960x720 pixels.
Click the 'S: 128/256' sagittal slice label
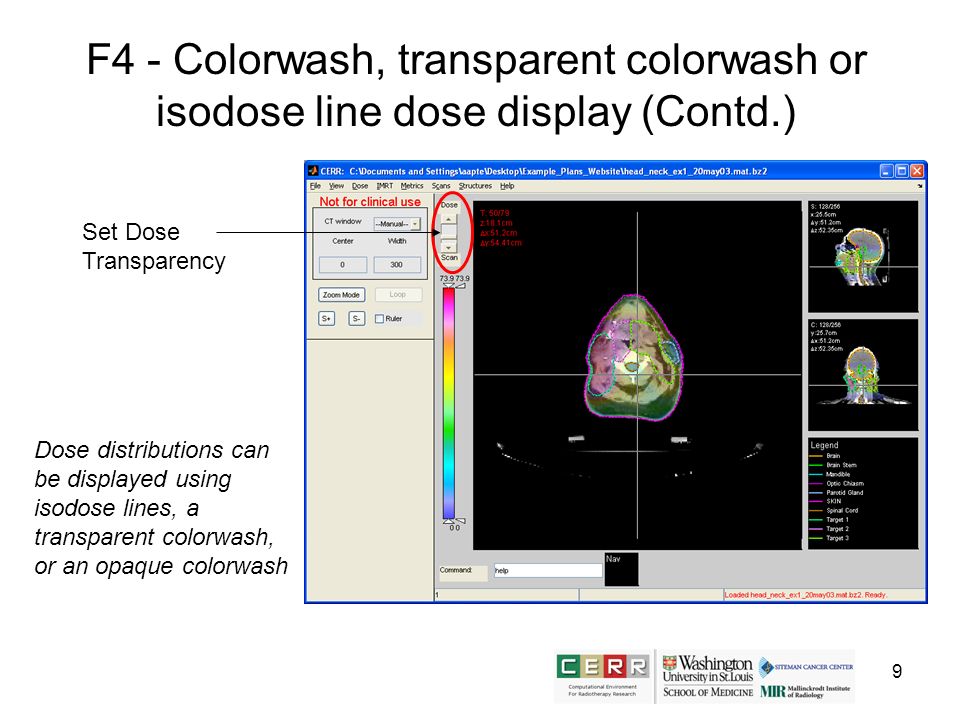point(824,207)
